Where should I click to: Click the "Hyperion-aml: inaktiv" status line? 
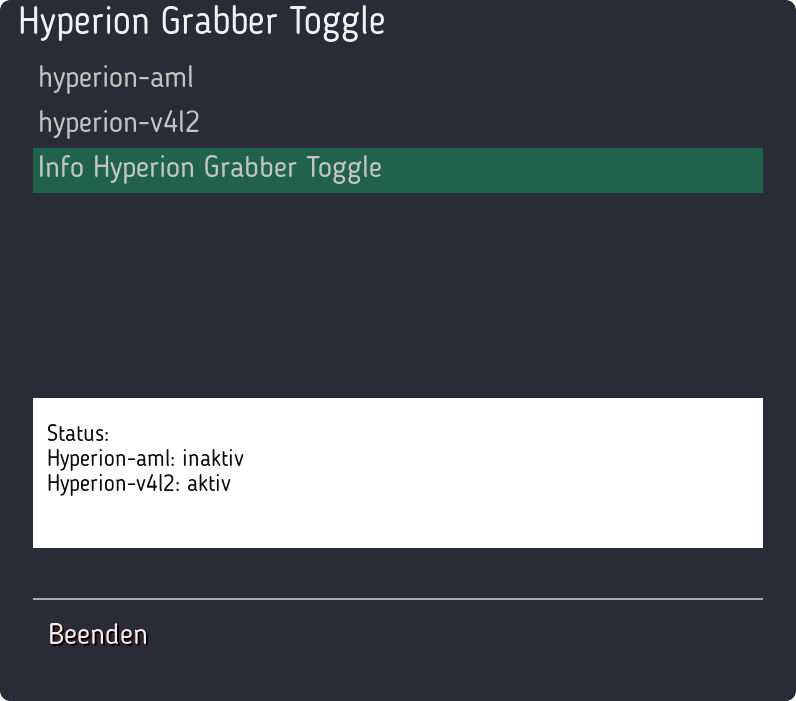[145, 459]
